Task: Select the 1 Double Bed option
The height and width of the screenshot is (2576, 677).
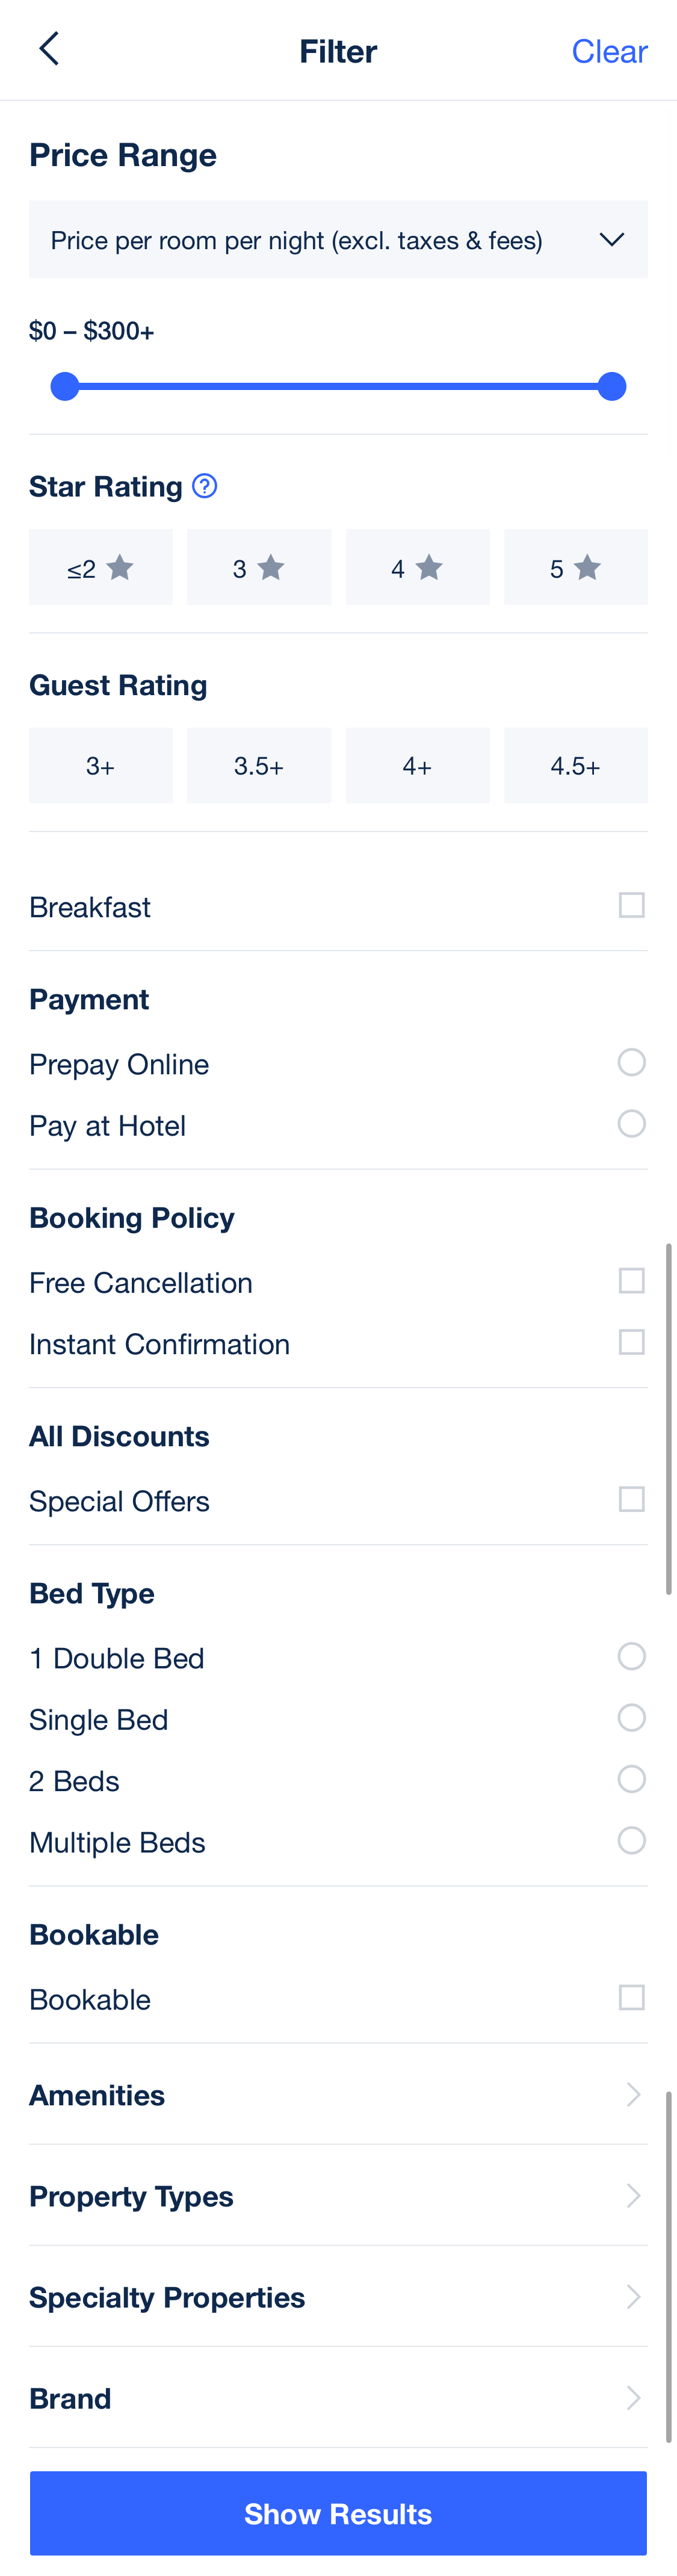Action: point(631,1656)
